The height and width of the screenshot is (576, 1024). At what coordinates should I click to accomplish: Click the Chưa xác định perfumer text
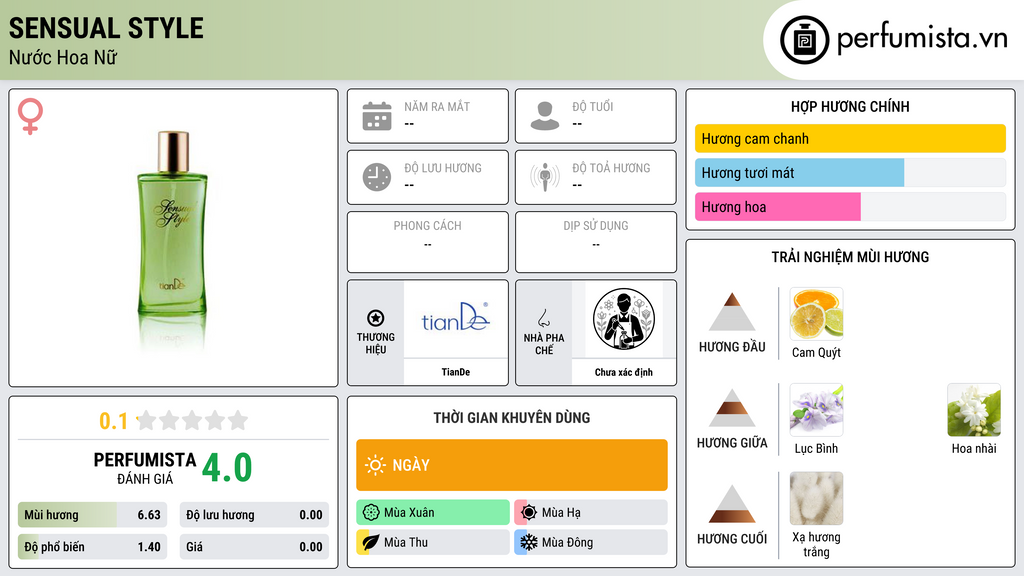pyautogui.click(x=624, y=372)
